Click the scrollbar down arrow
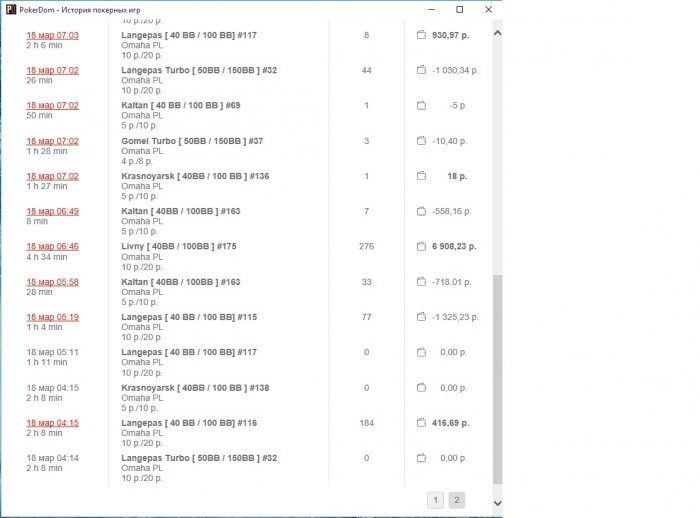 point(497,503)
